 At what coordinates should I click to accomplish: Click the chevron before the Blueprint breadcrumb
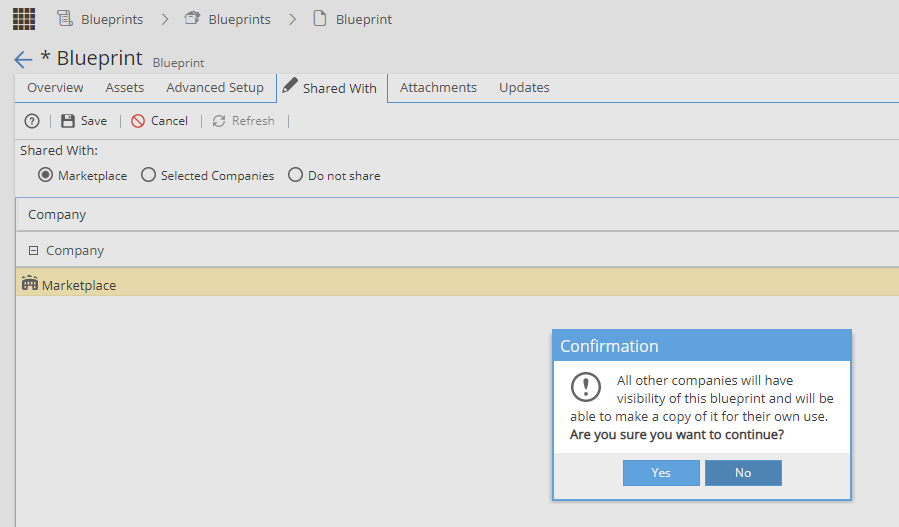(292, 19)
